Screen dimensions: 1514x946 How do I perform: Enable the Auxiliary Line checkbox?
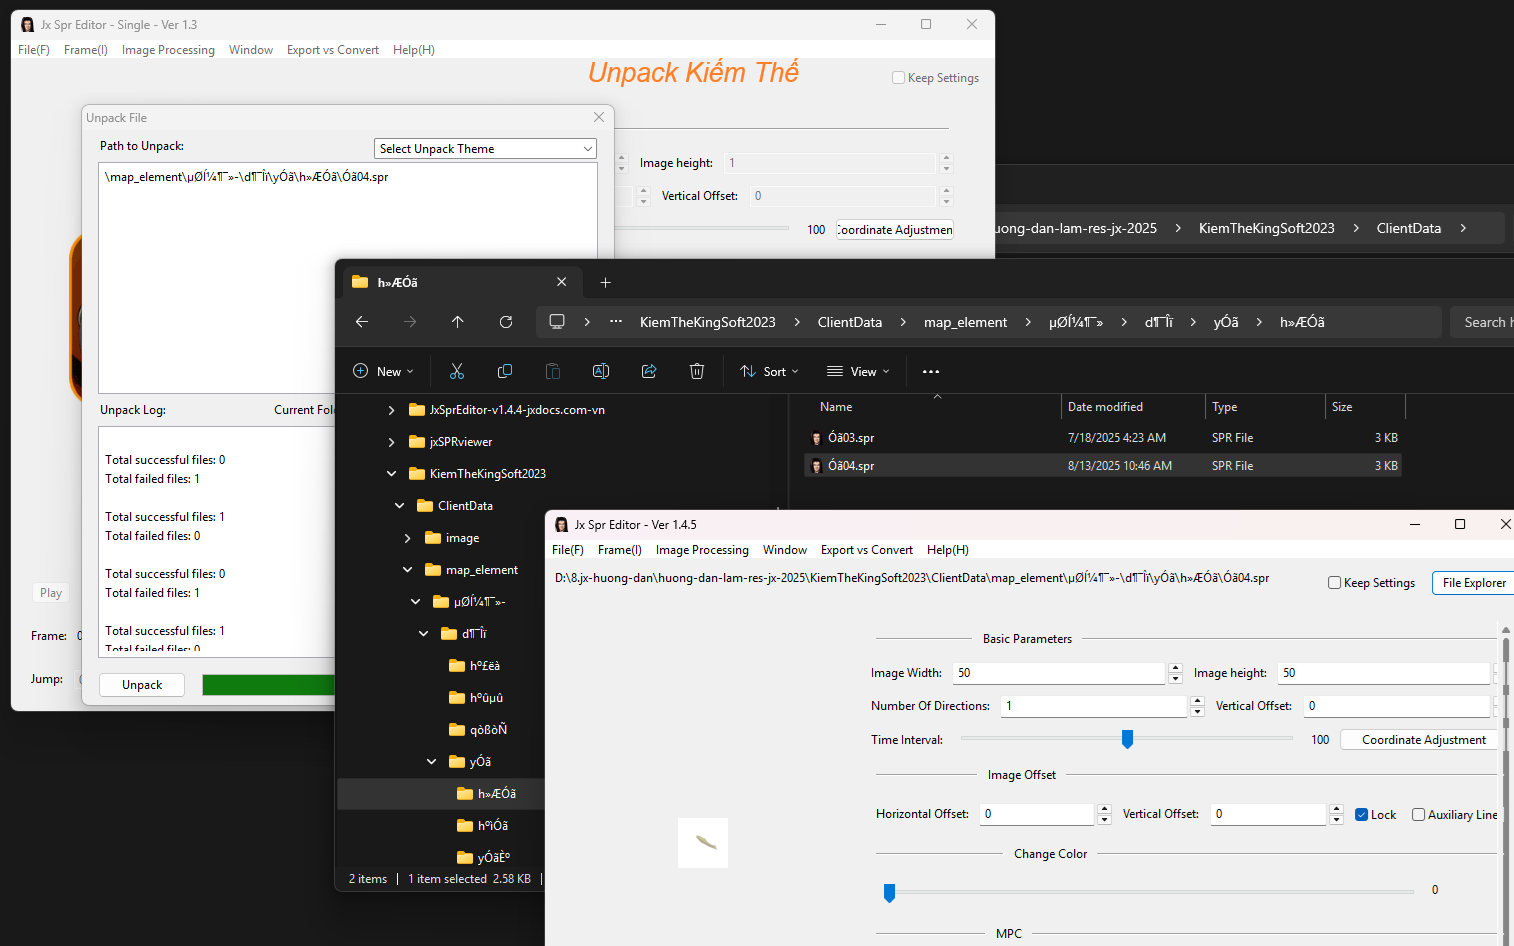point(1418,815)
